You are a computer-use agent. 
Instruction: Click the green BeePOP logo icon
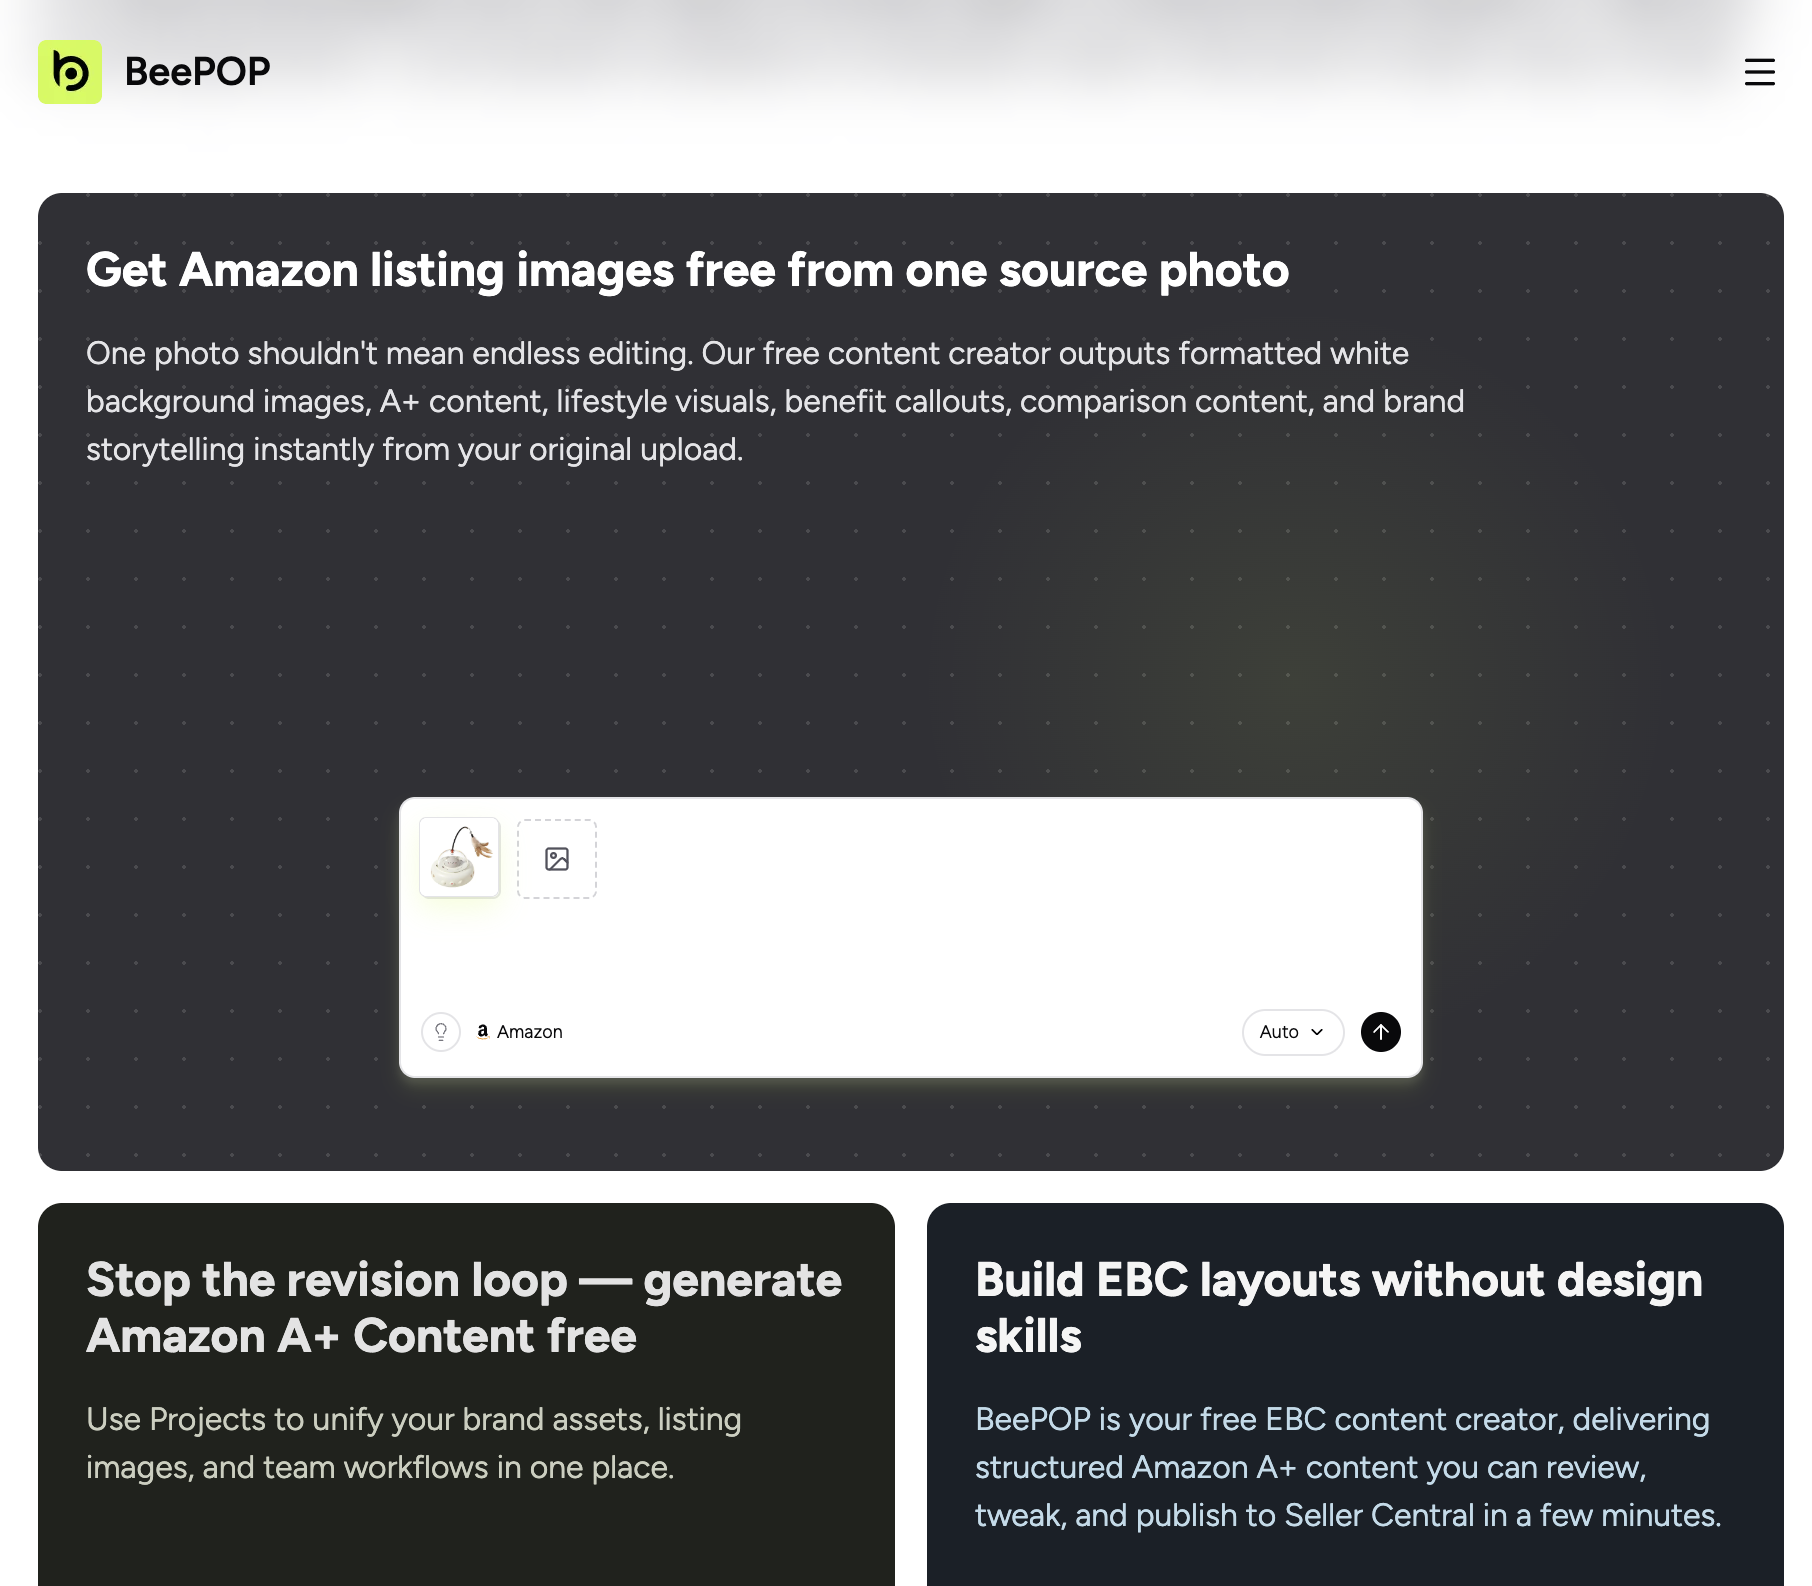click(70, 72)
